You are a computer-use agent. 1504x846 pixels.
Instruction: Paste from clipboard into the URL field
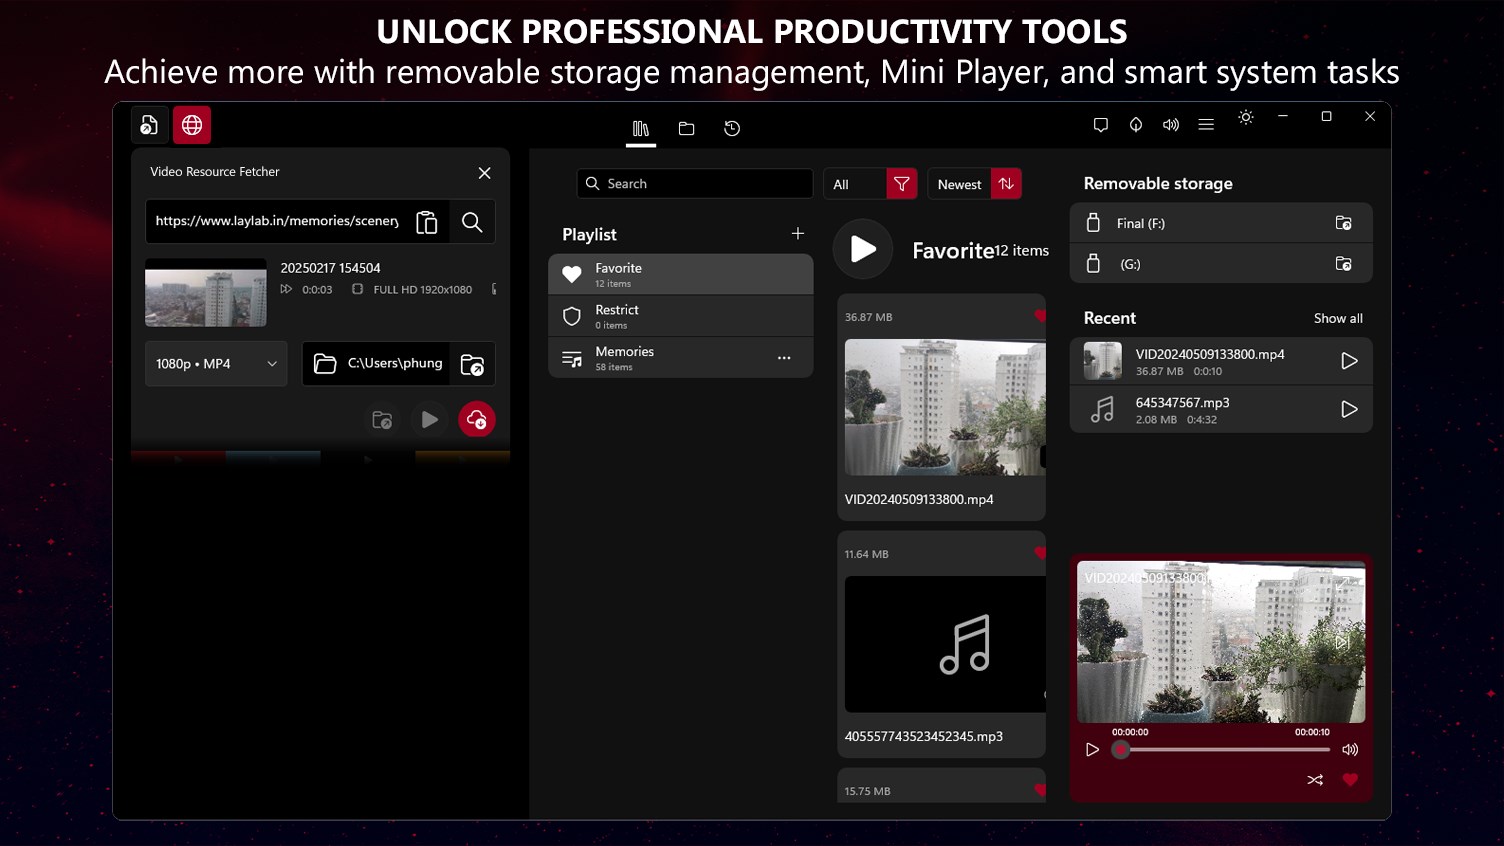427,222
